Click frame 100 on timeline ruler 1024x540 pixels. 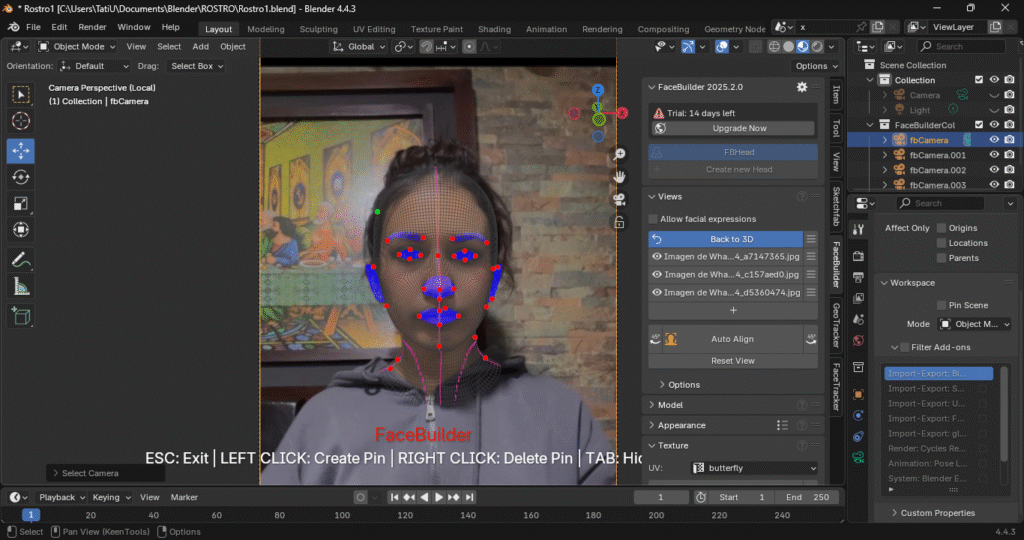point(342,515)
